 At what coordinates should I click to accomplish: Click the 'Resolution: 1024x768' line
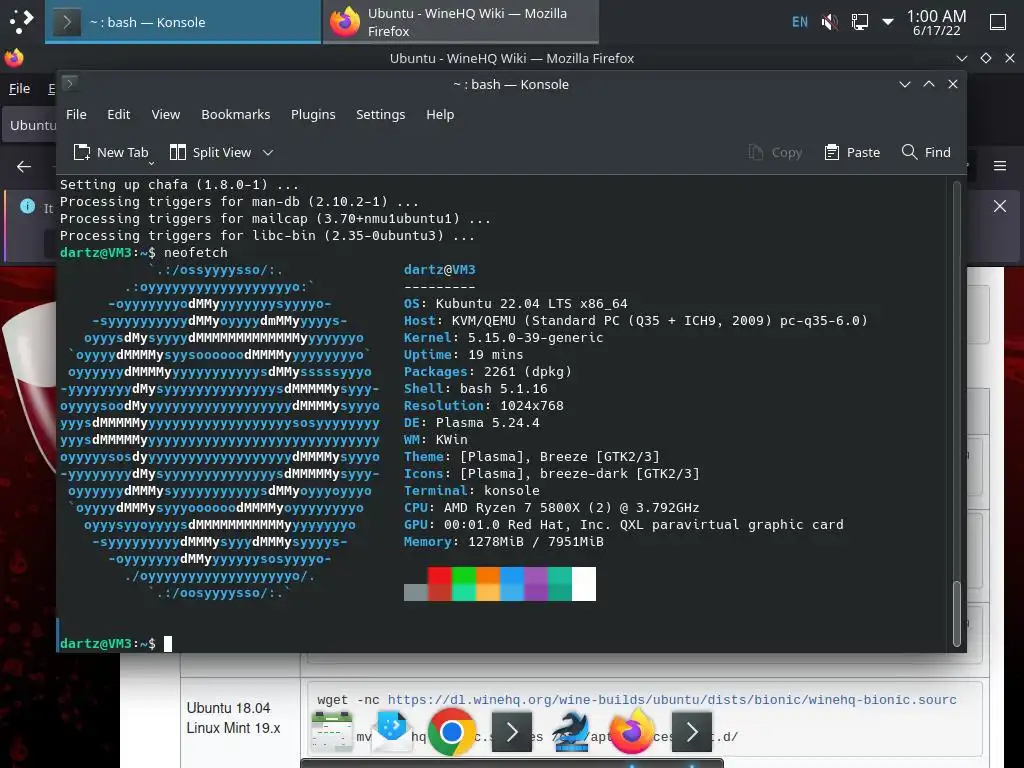(483, 406)
